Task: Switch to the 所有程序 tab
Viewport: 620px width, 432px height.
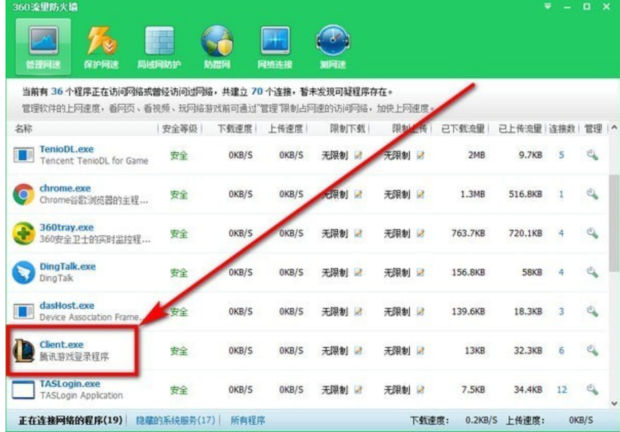Action: (x=248, y=420)
